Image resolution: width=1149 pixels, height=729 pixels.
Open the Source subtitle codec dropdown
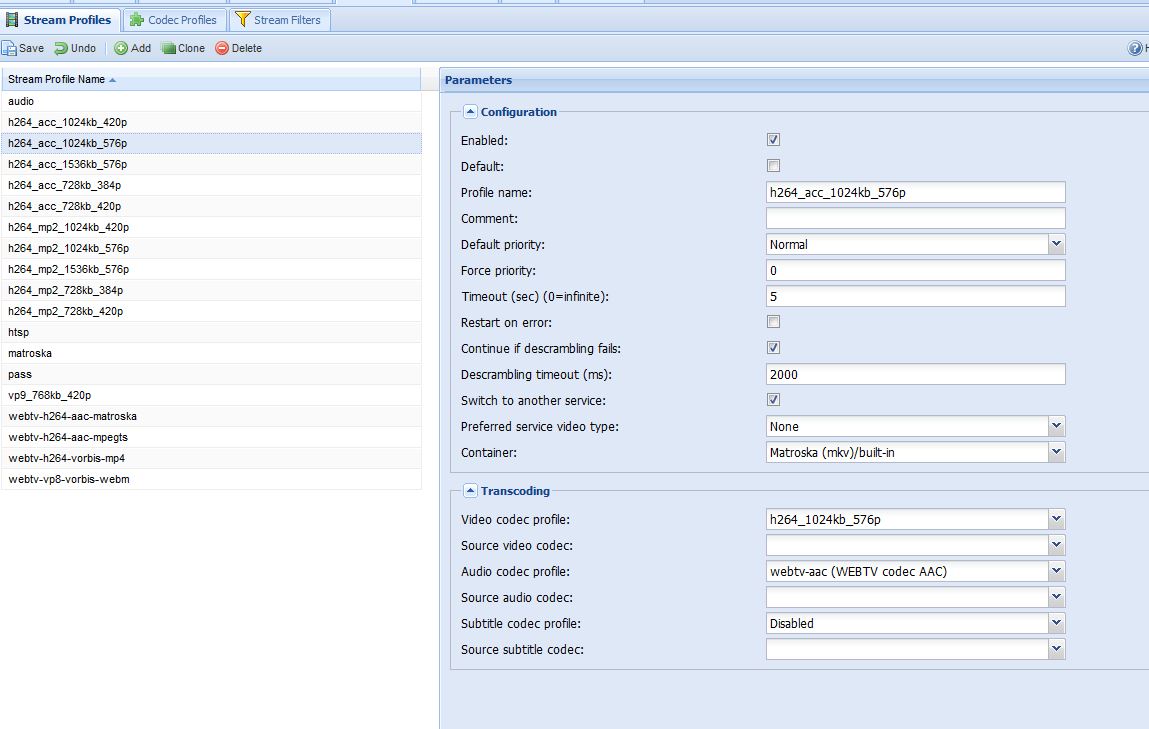click(x=1056, y=649)
